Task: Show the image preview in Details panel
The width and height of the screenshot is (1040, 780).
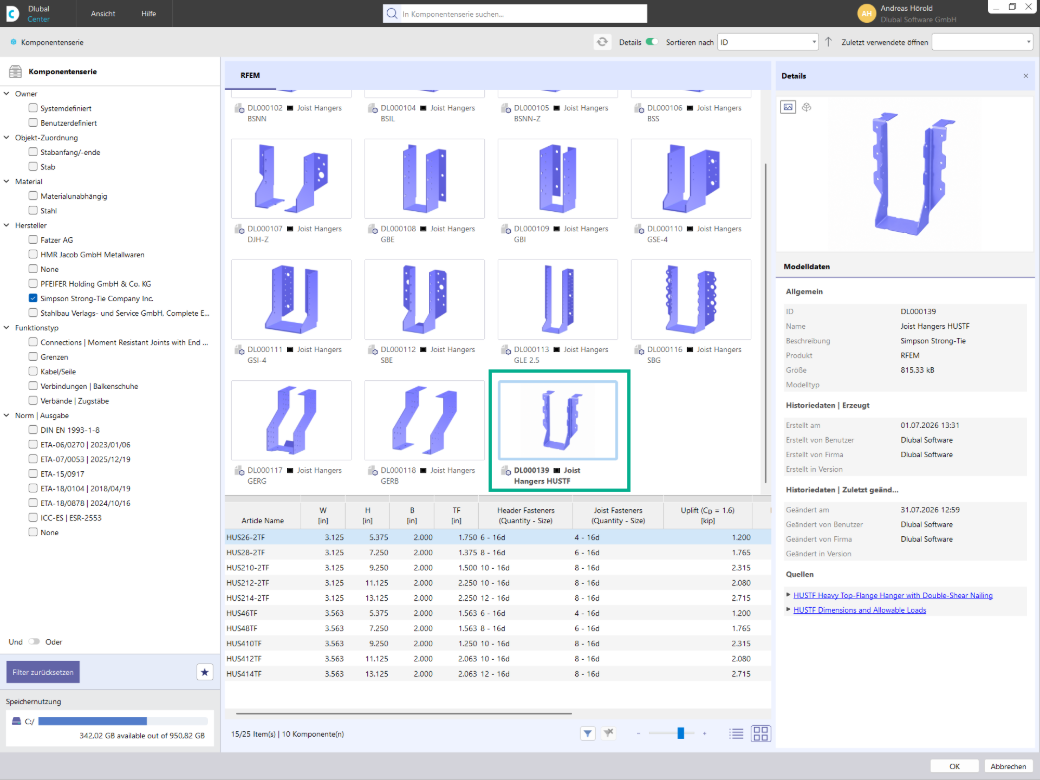Action: coord(788,107)
